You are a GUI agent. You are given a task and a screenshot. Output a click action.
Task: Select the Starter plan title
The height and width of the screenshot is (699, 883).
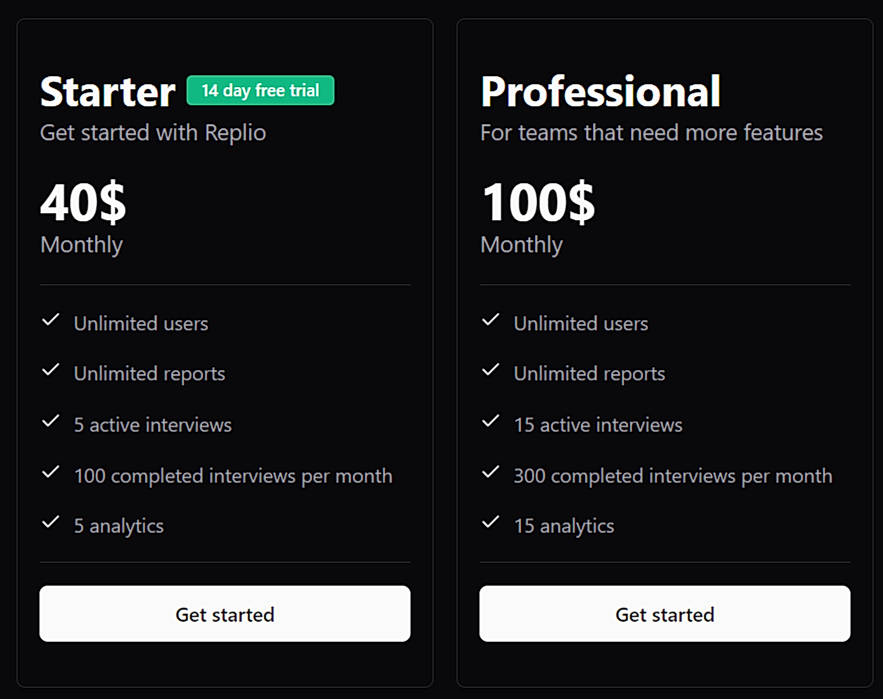tap(107, 91)
